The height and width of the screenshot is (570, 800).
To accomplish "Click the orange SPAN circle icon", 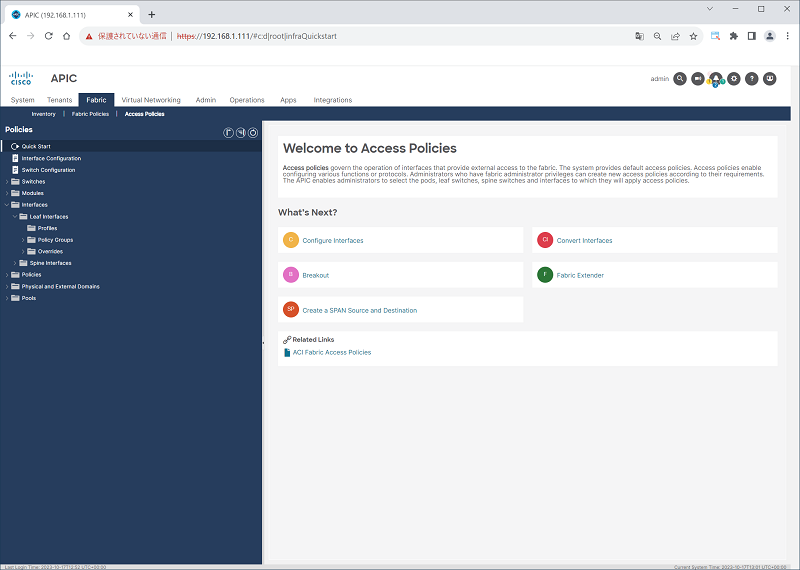I will pyautogui.click(x=291, y=309).
